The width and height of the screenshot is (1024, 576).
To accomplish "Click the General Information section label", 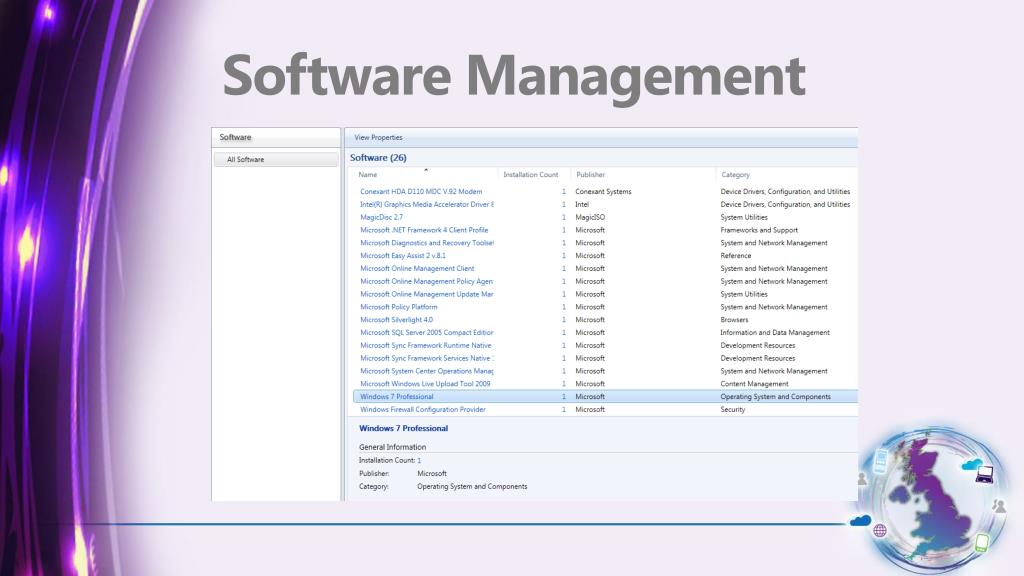I will (392, 447).
